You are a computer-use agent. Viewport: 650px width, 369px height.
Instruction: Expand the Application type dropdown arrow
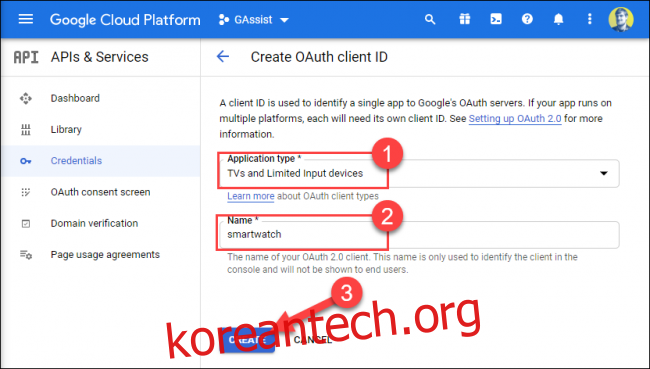[604, 173]
